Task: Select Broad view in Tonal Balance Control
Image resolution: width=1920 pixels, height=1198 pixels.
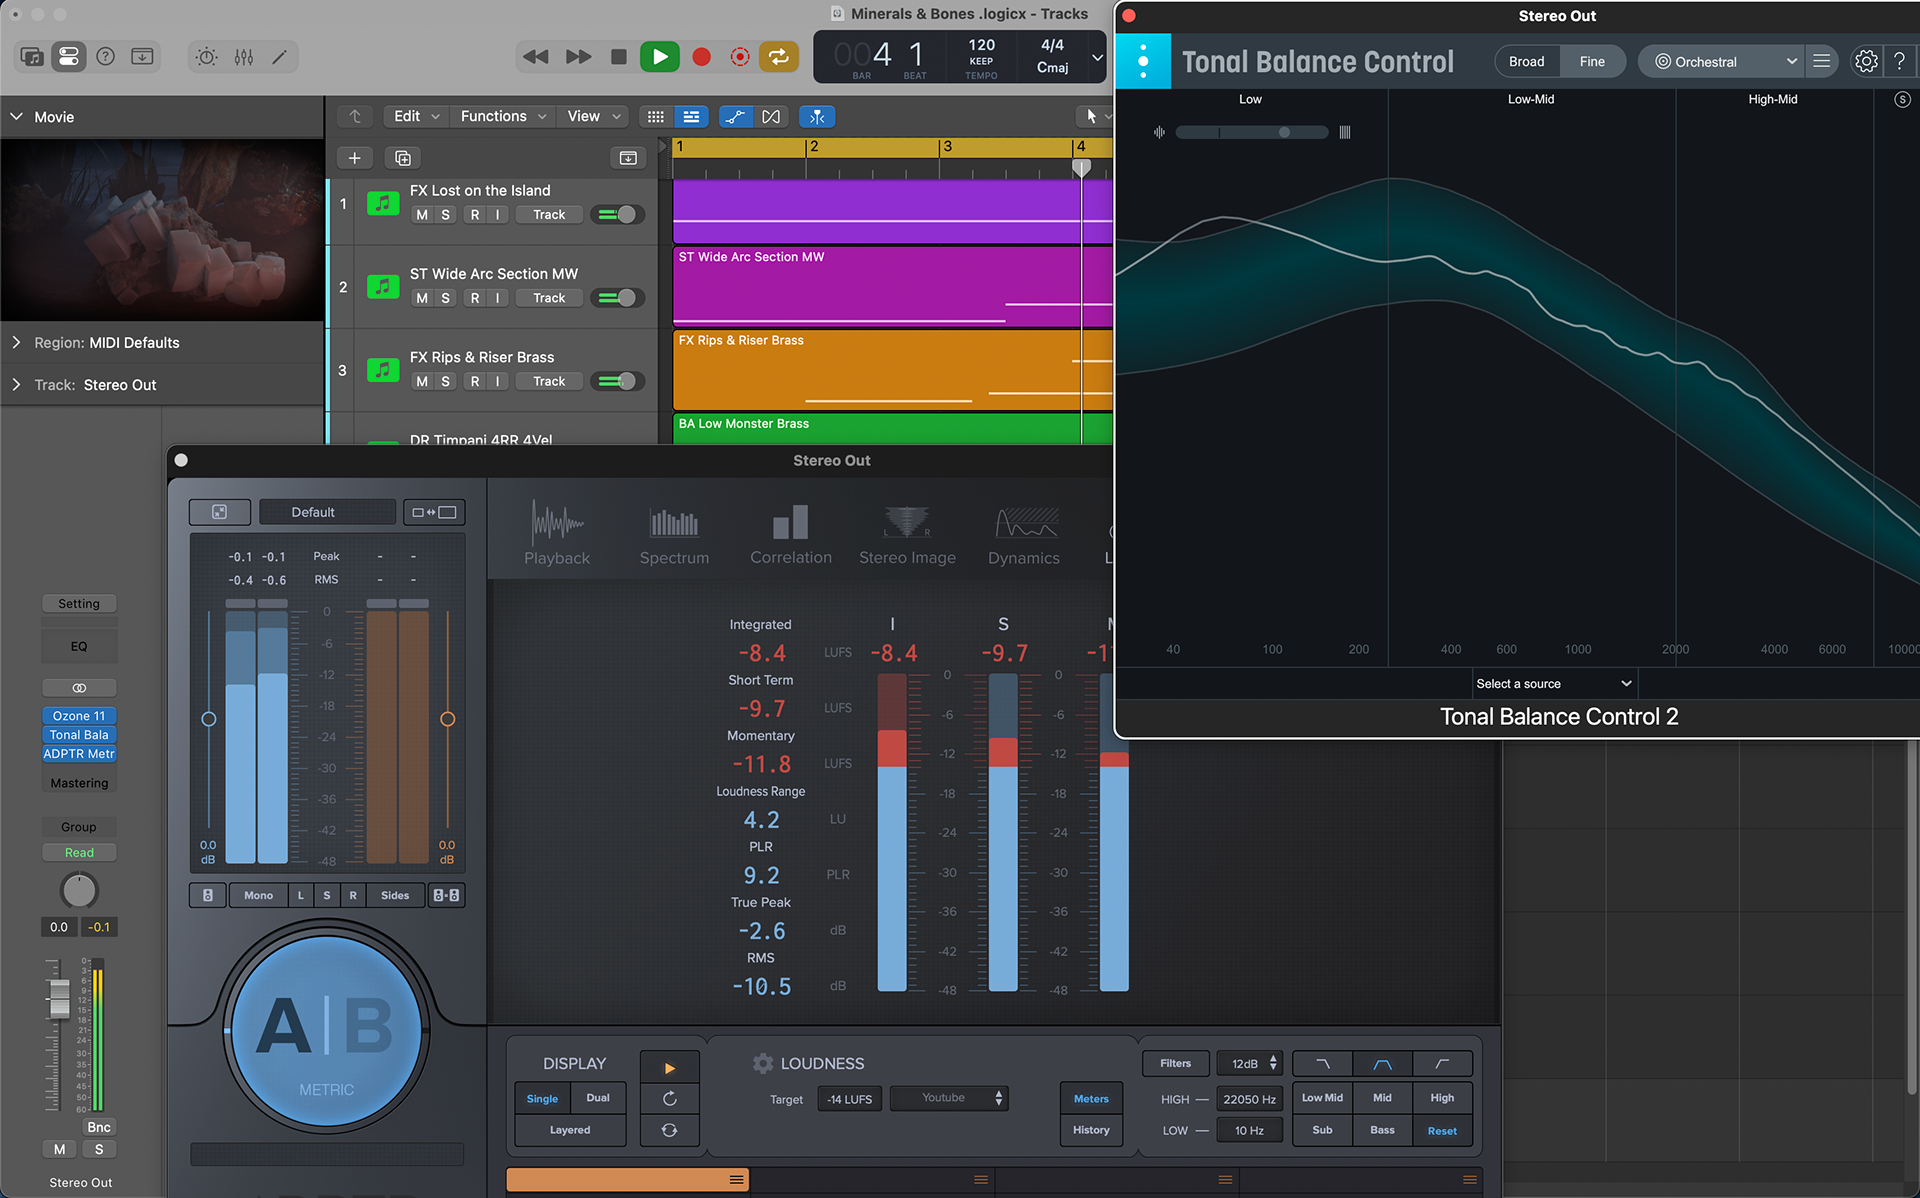Action: point(1526,62)
